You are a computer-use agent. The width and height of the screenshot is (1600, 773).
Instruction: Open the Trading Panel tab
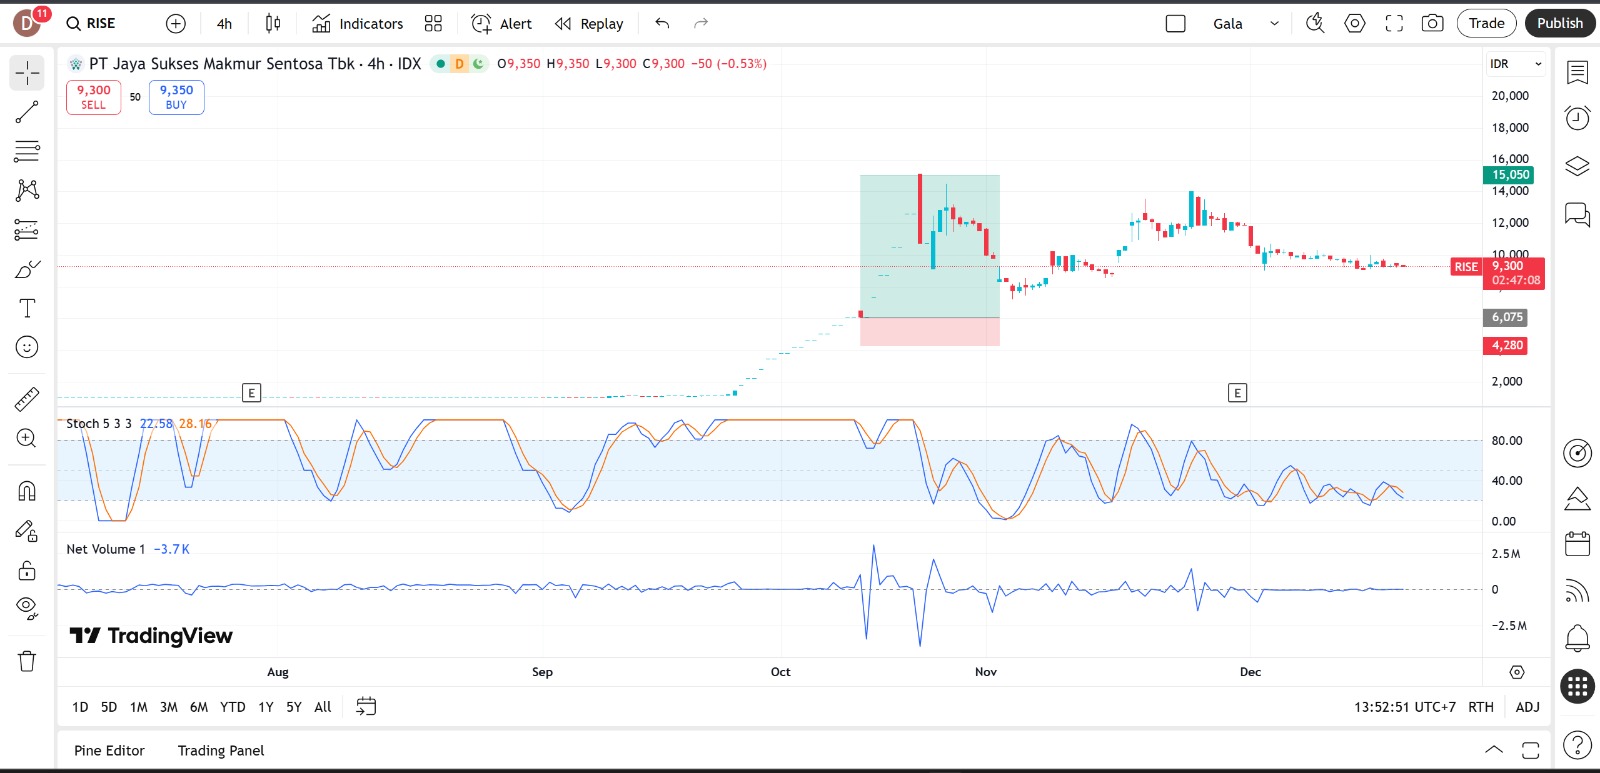[221, 751]
